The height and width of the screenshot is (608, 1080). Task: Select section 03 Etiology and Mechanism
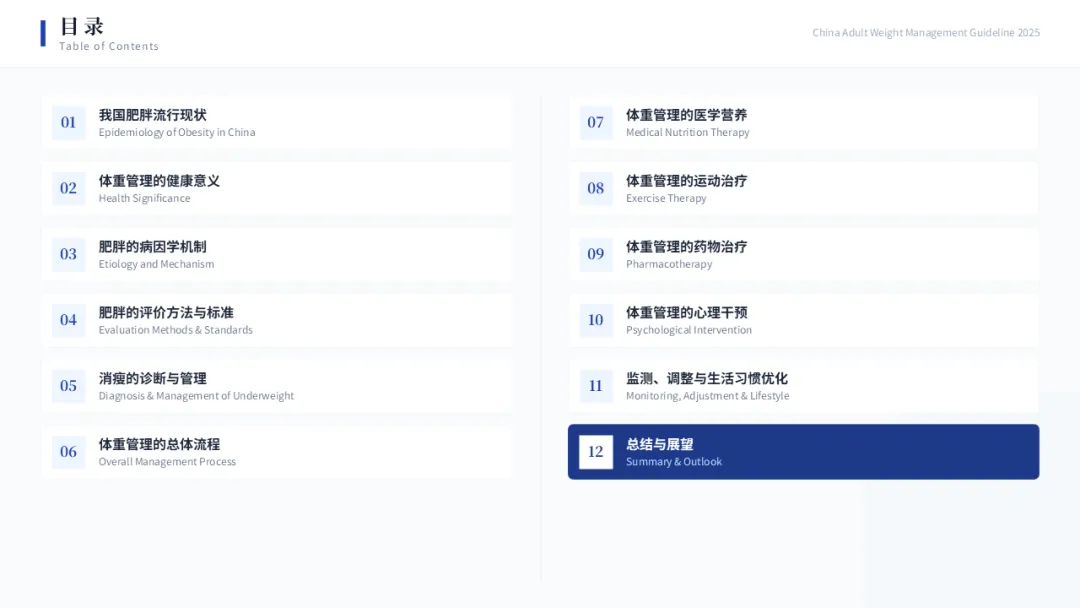[x=277, y=254]
